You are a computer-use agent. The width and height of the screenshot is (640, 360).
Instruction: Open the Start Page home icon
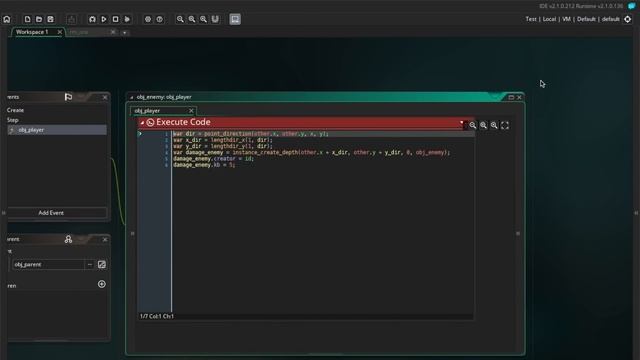pyautogui.click(x=7, y=19)
